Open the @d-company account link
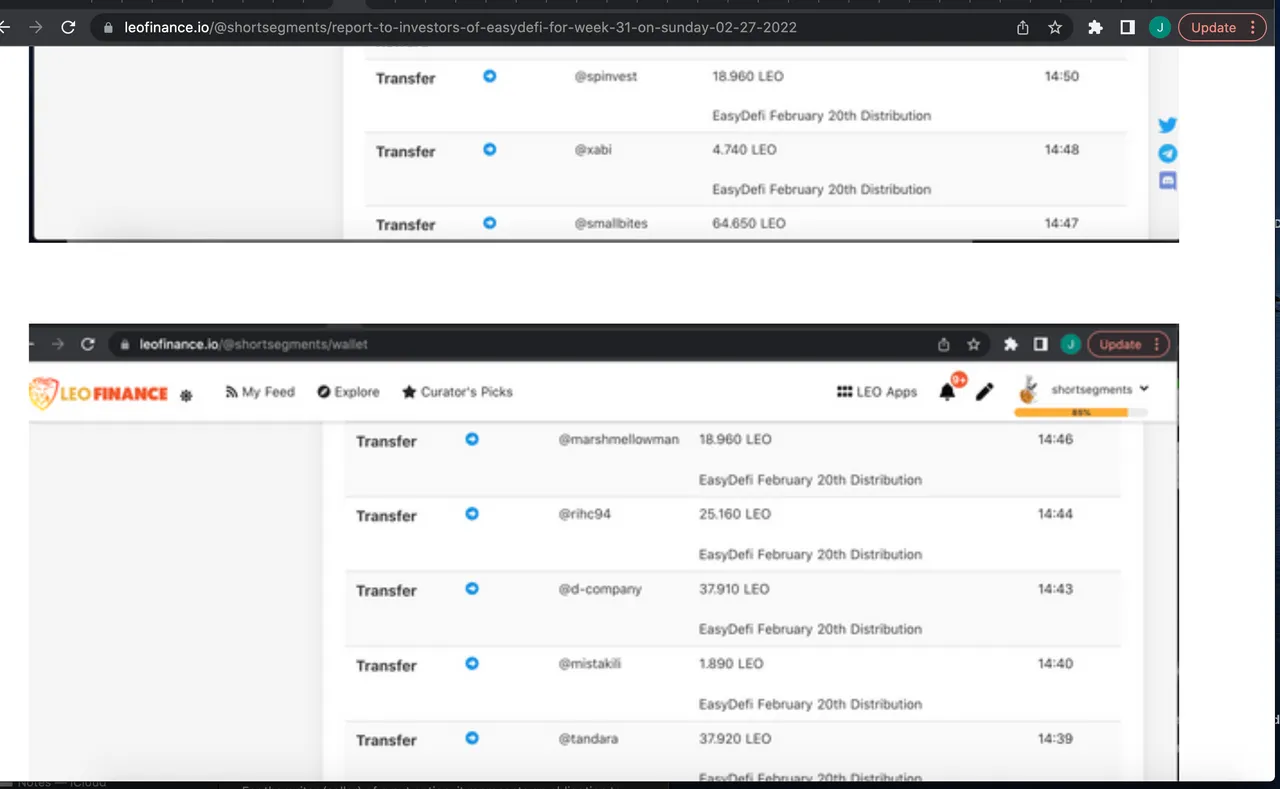Image resolution: width=1280 pixels, height=789 pixels. [600, 589]
